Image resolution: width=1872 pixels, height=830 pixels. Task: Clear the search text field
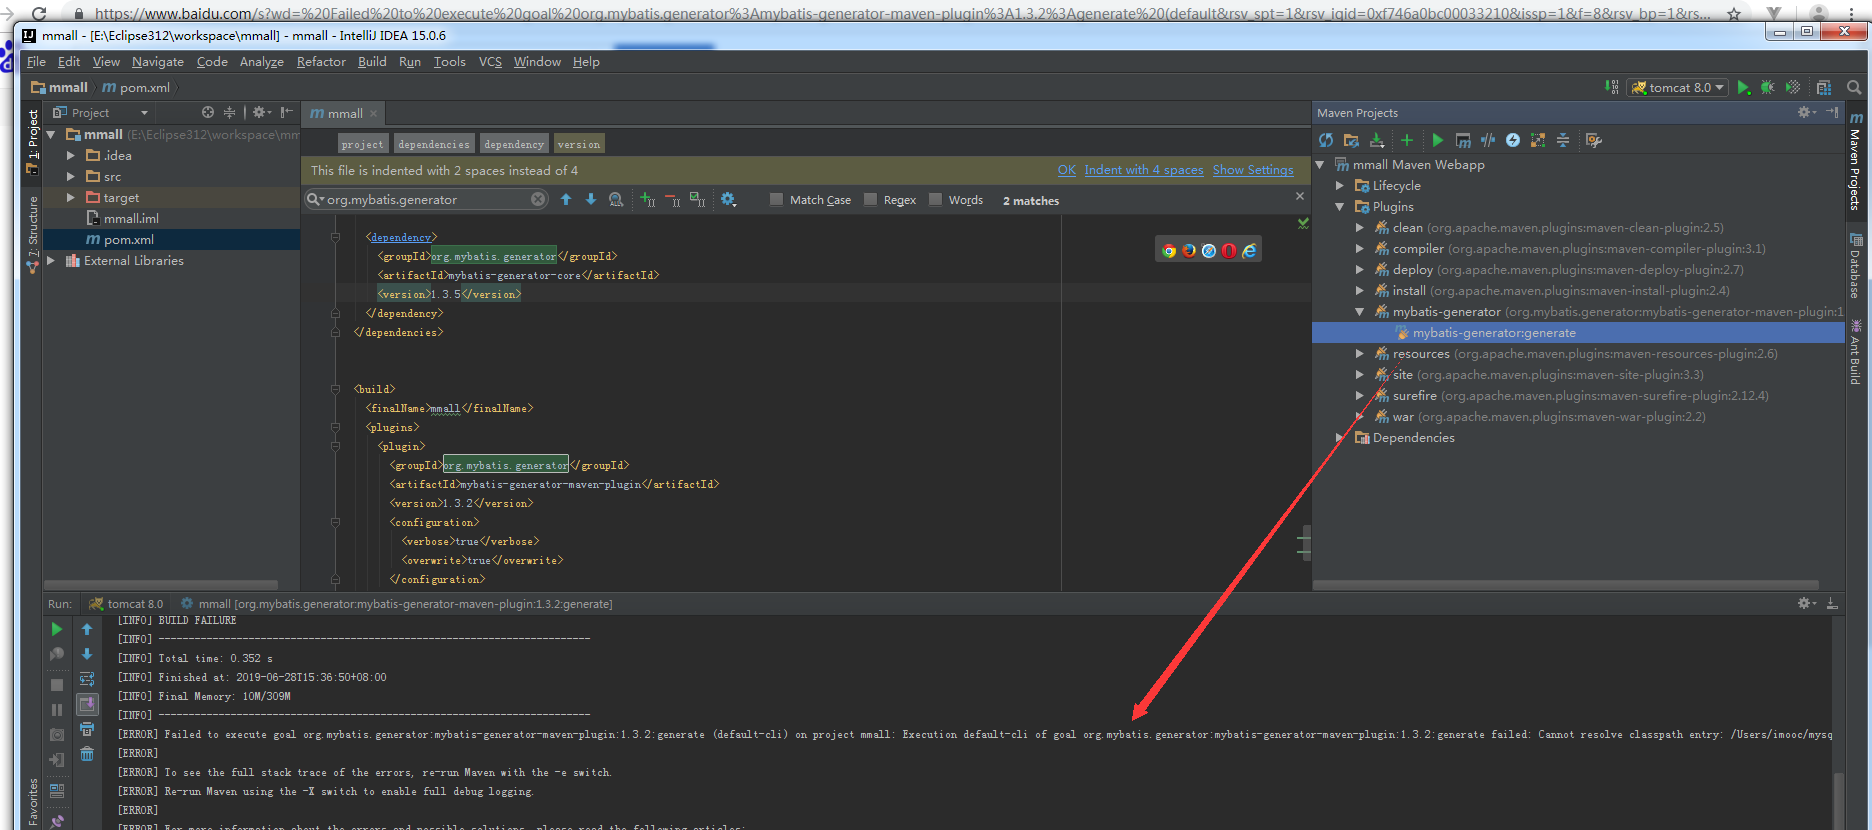(538, 199)
